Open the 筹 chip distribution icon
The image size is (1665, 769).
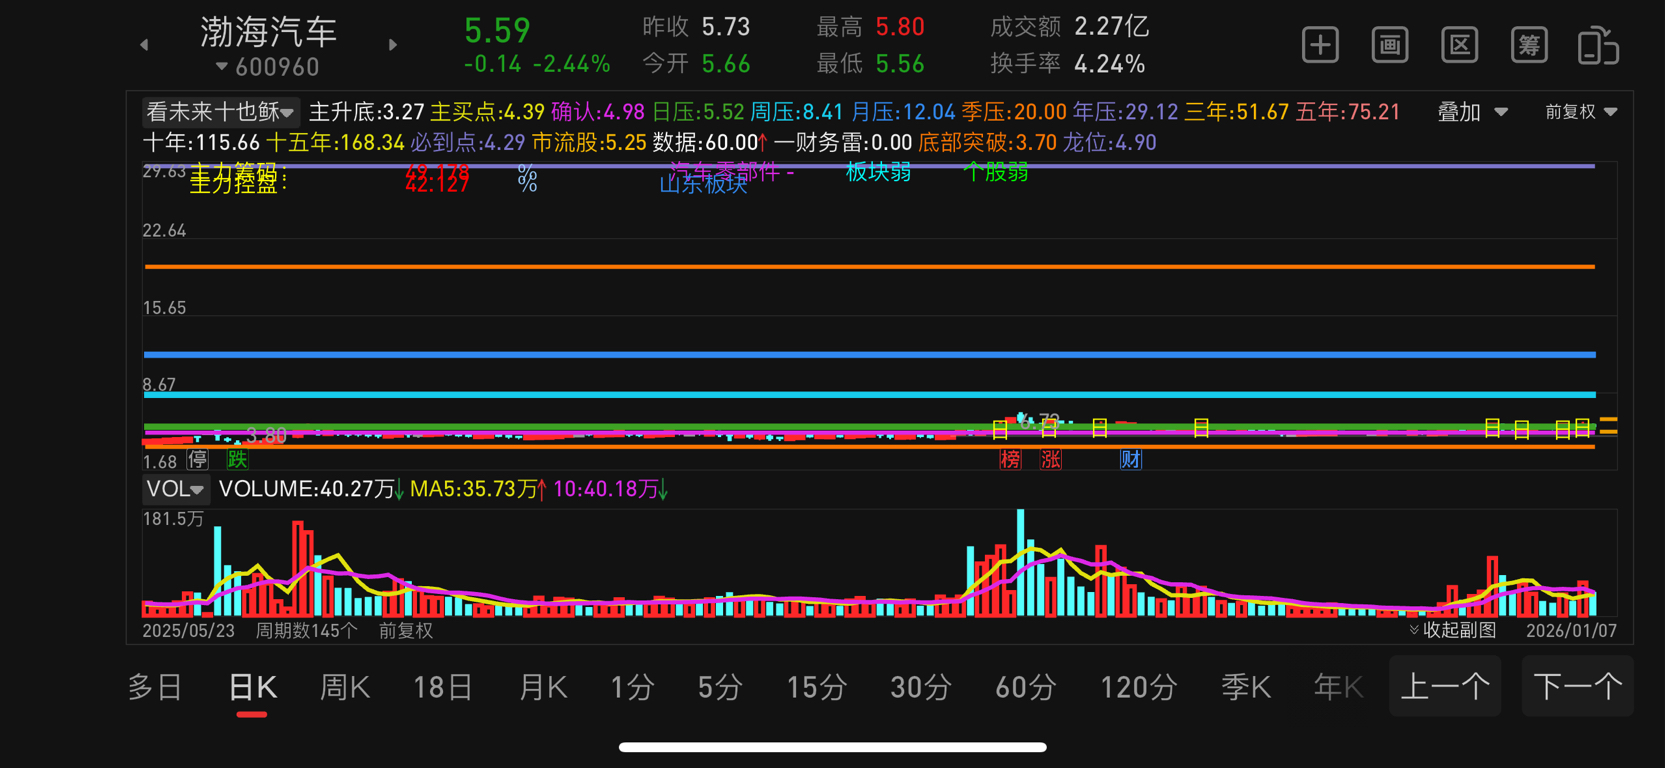click(1529, 45)
